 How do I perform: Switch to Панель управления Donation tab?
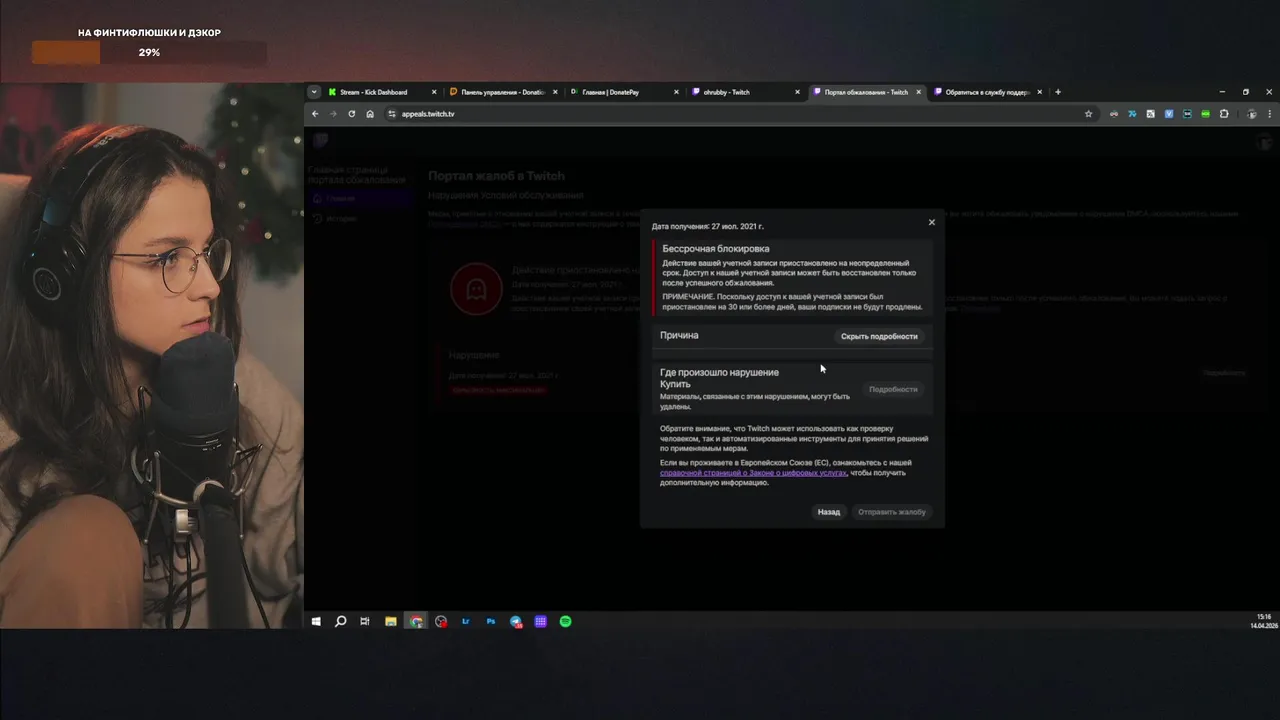[x=503, y=92]
